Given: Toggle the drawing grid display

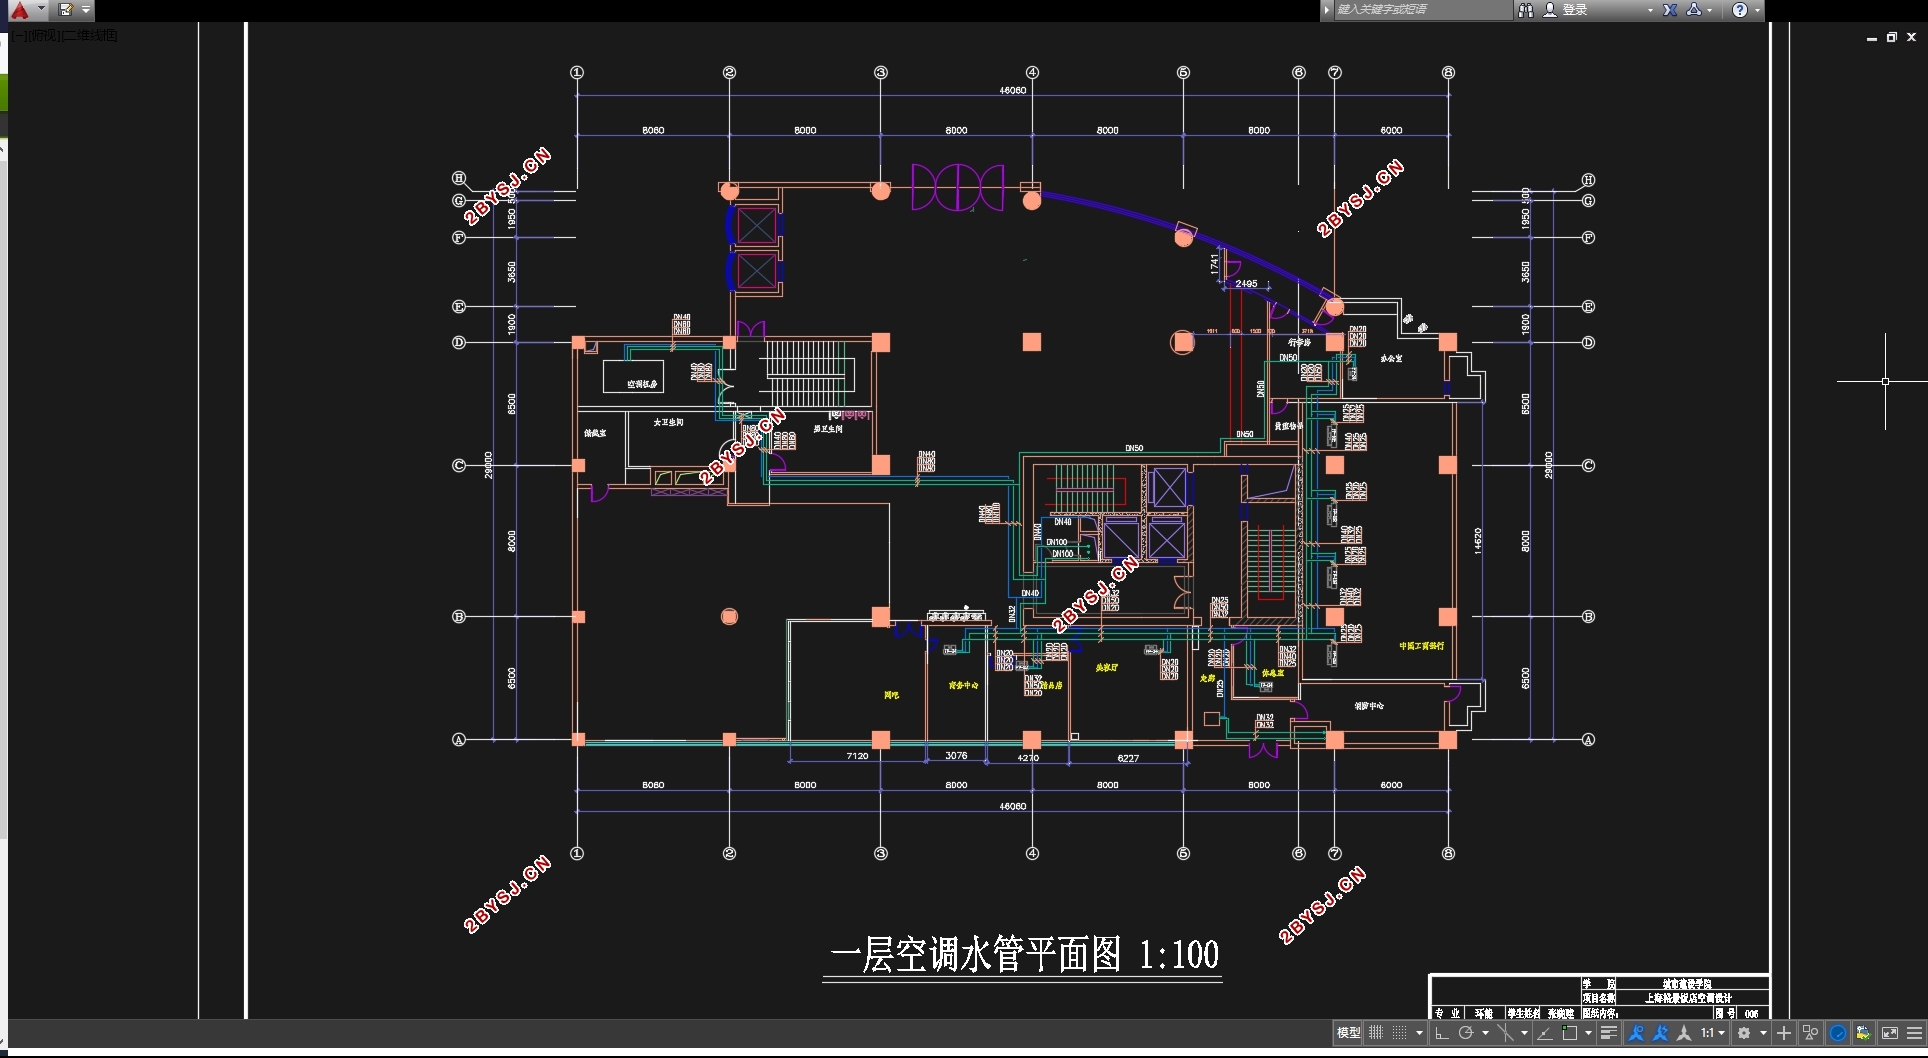Looking at the screenshot, I should click(1376, 1033).
